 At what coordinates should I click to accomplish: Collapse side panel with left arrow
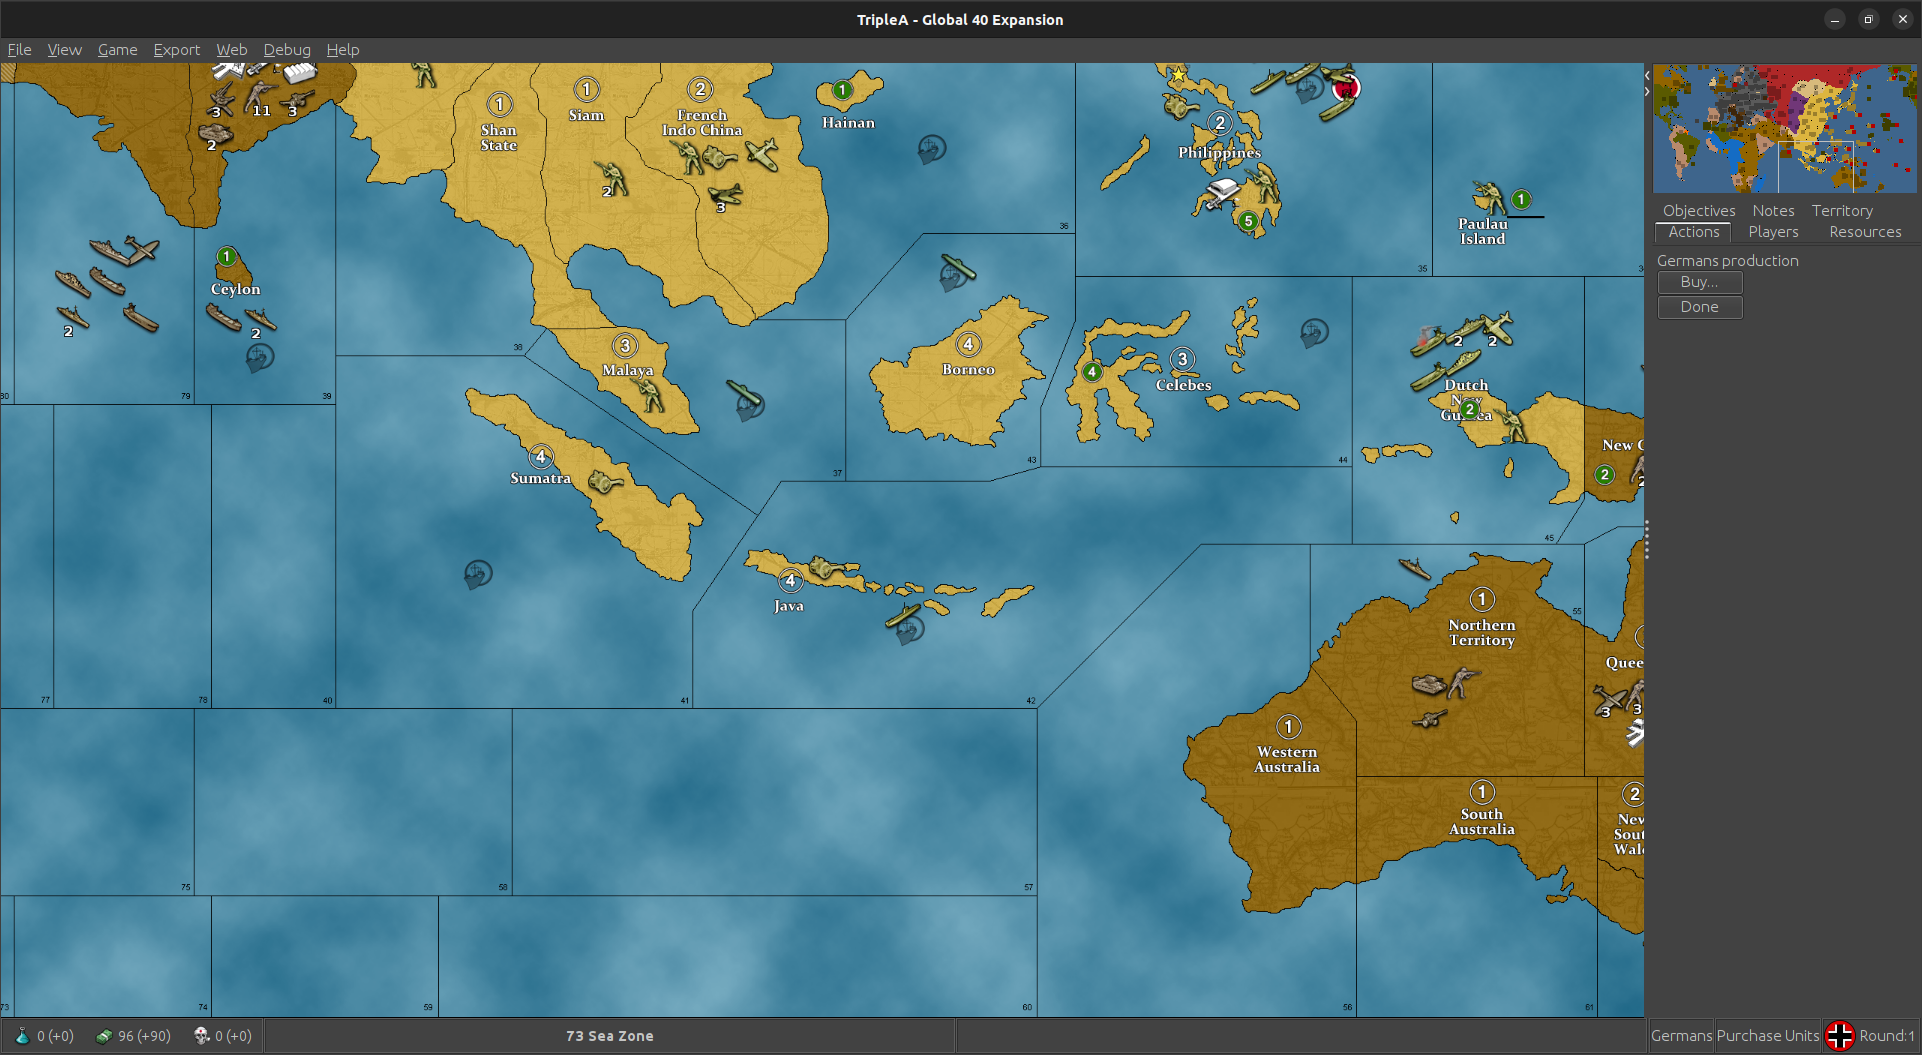tap(1647, 75)
